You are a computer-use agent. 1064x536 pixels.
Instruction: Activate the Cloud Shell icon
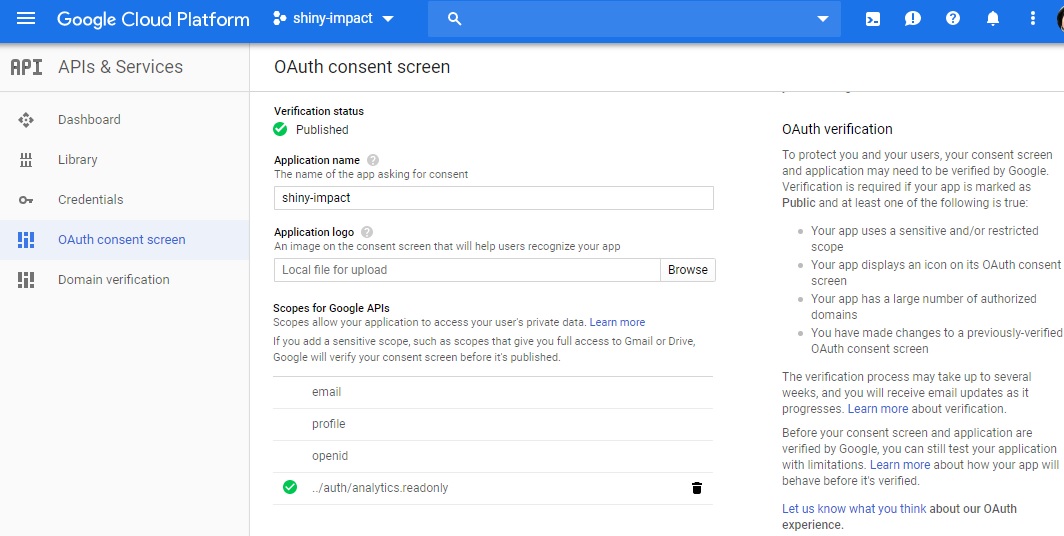pos(873,19)
